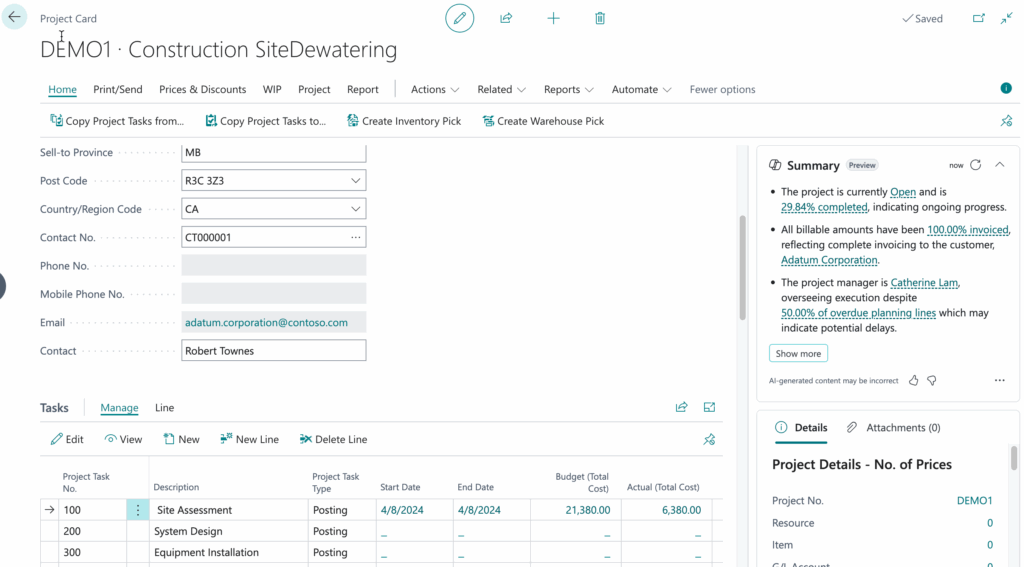
Task: Open the DEMO1 Project No. link
Action: tap(974, 500)
